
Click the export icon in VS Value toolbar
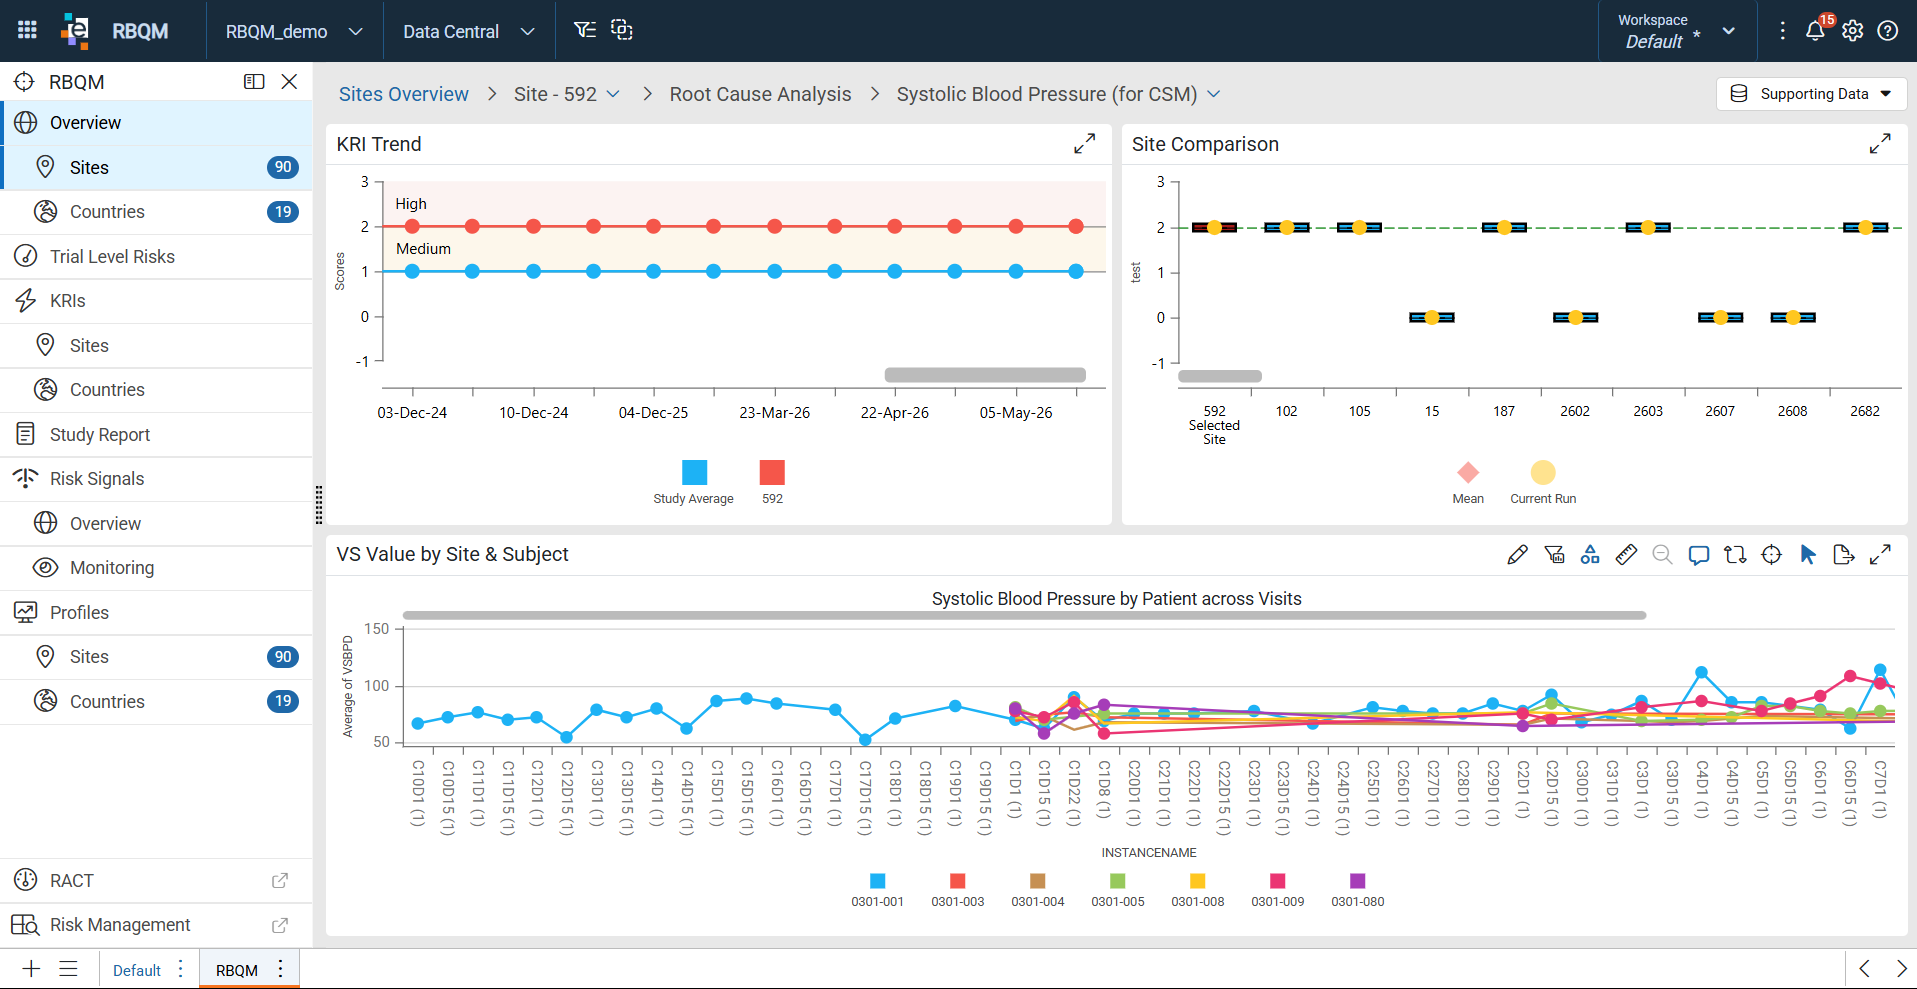(x=1844, y=554)
